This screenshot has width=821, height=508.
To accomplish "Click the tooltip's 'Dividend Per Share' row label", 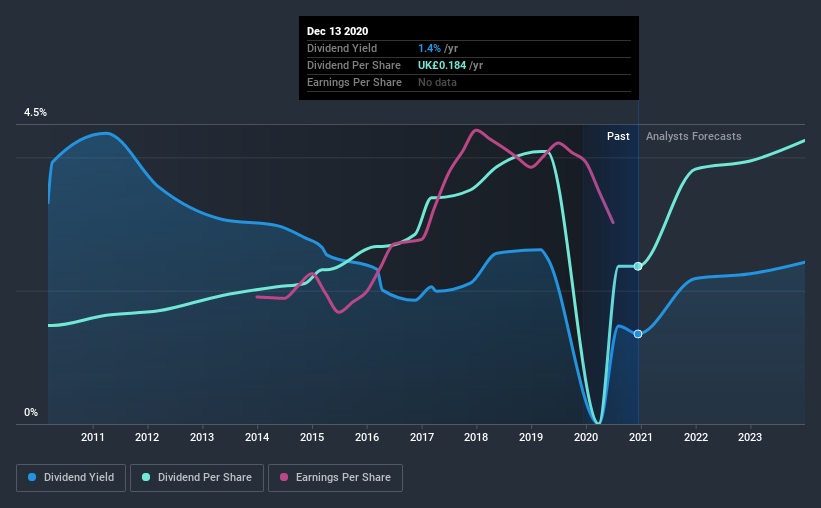I will tap(353, 65).
